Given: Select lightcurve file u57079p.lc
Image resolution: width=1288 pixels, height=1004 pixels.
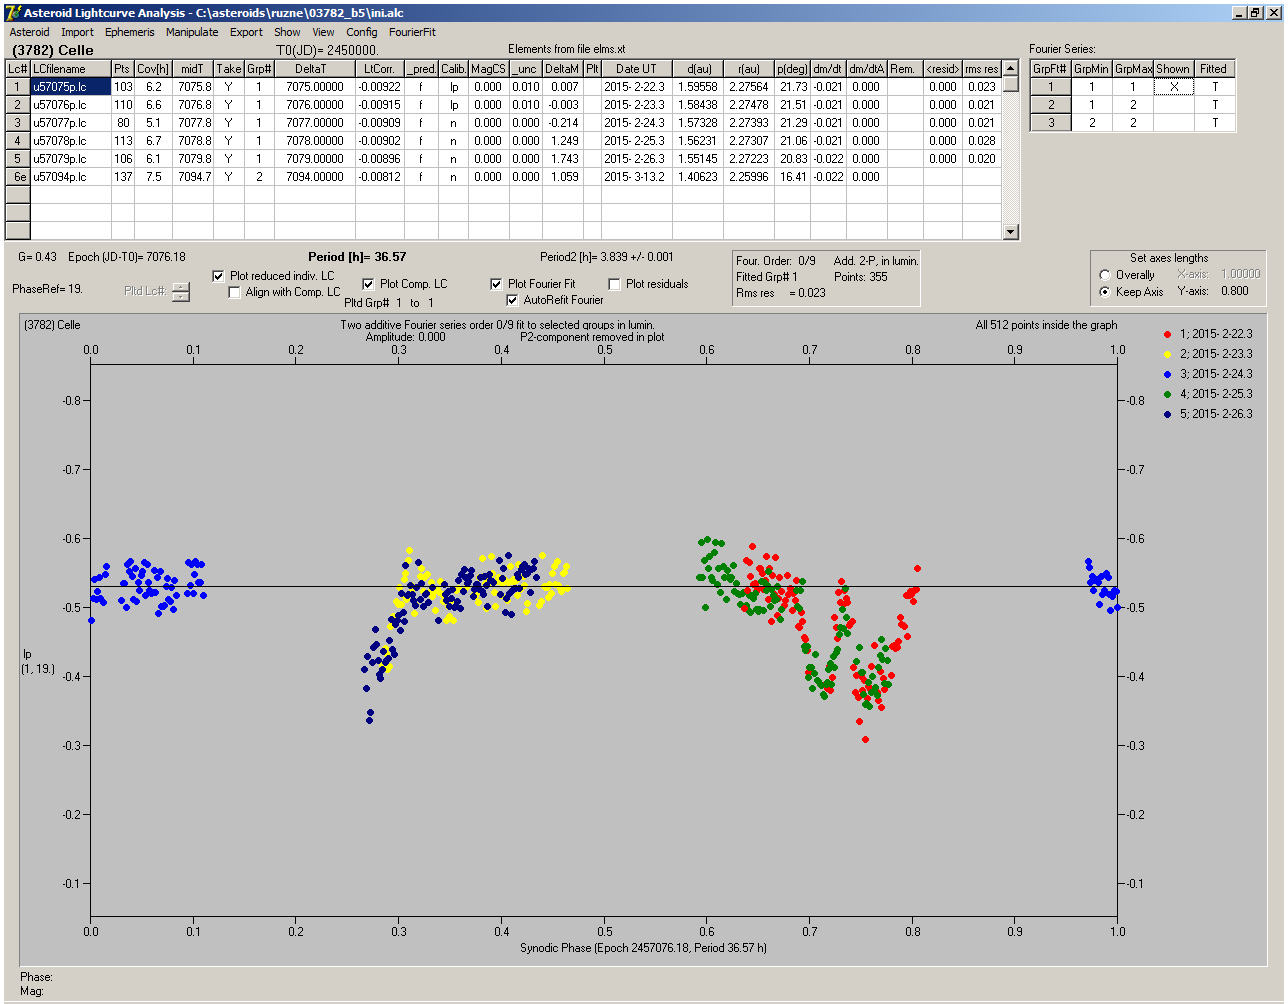Looking at the screenshot, I should coord(70,159).
